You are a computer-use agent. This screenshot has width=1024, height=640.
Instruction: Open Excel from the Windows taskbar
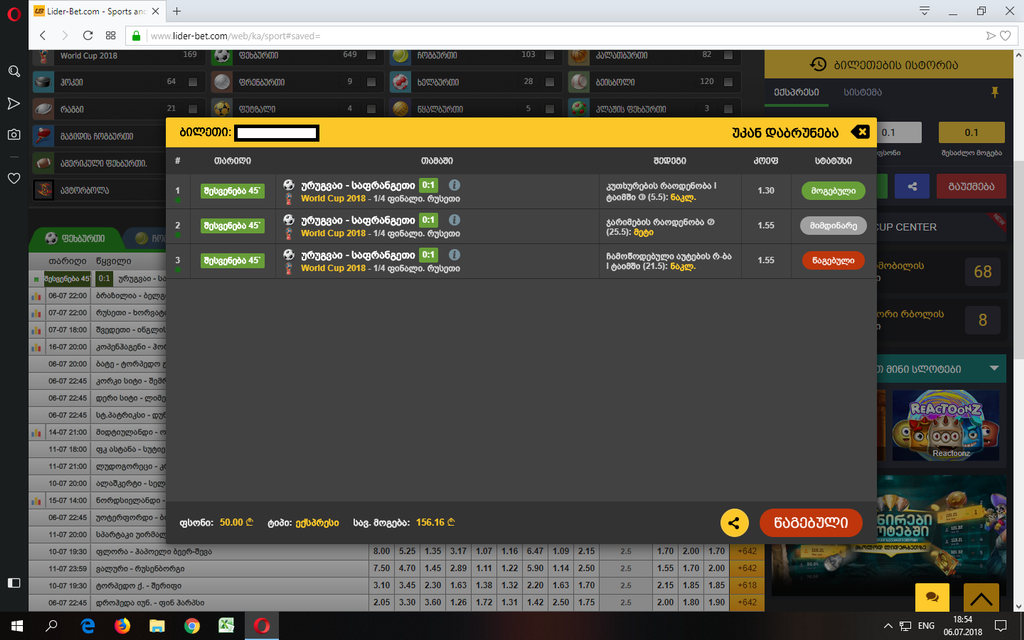(x=227, y=626)
